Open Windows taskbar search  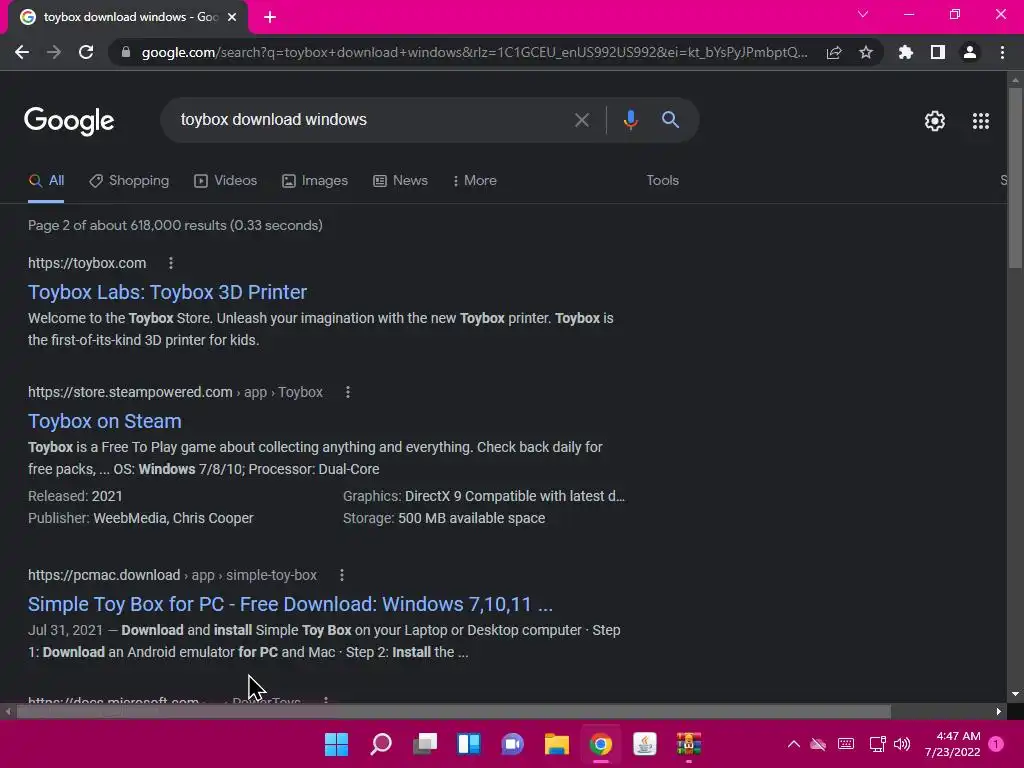point(381,744)
